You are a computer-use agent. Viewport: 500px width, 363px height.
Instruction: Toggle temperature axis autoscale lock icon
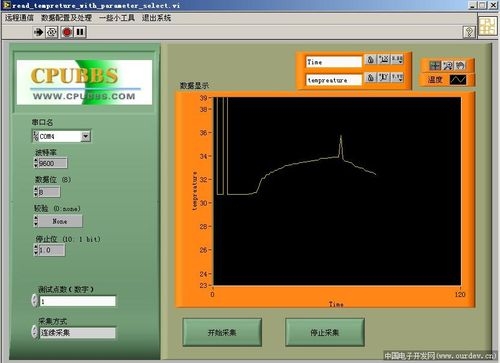click(370, 78)
